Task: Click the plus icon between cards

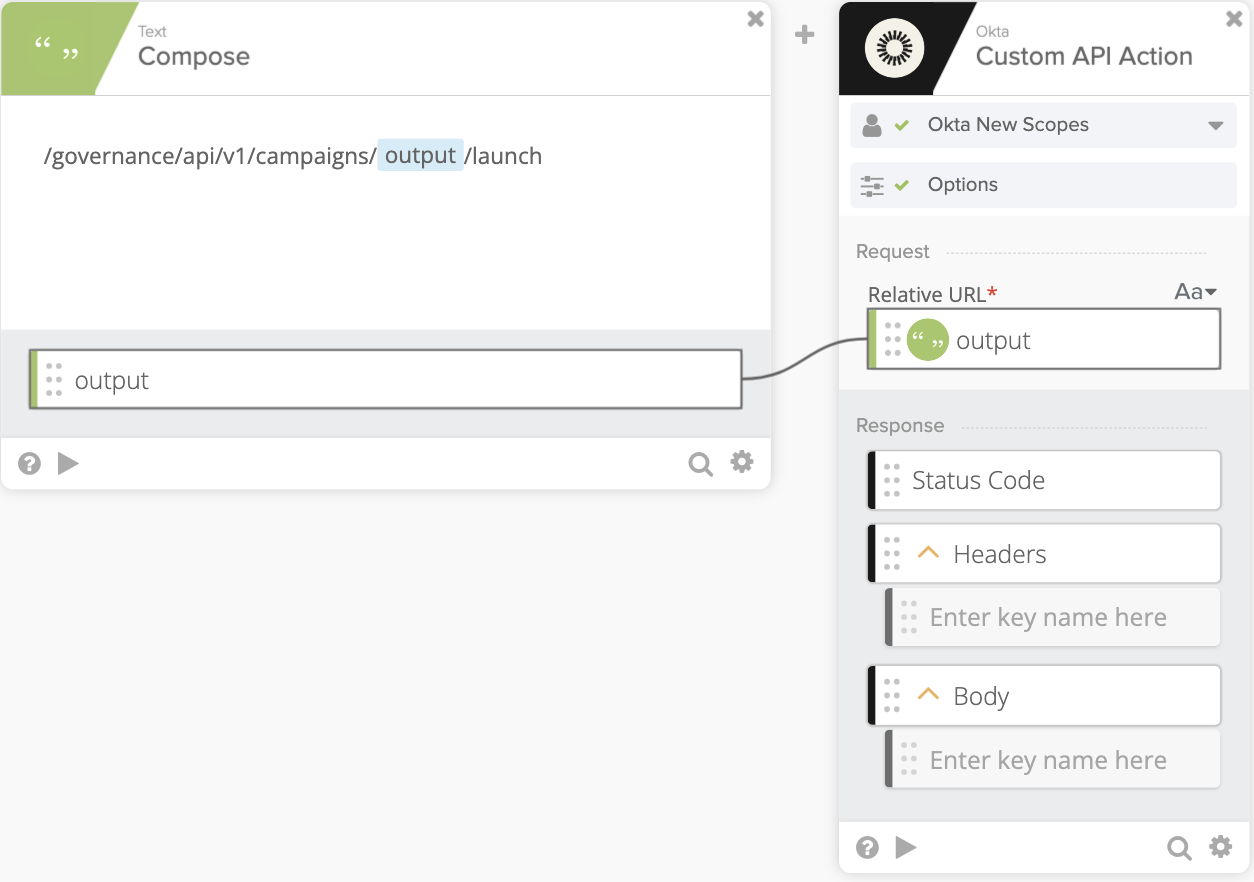Action: [804, 35]
